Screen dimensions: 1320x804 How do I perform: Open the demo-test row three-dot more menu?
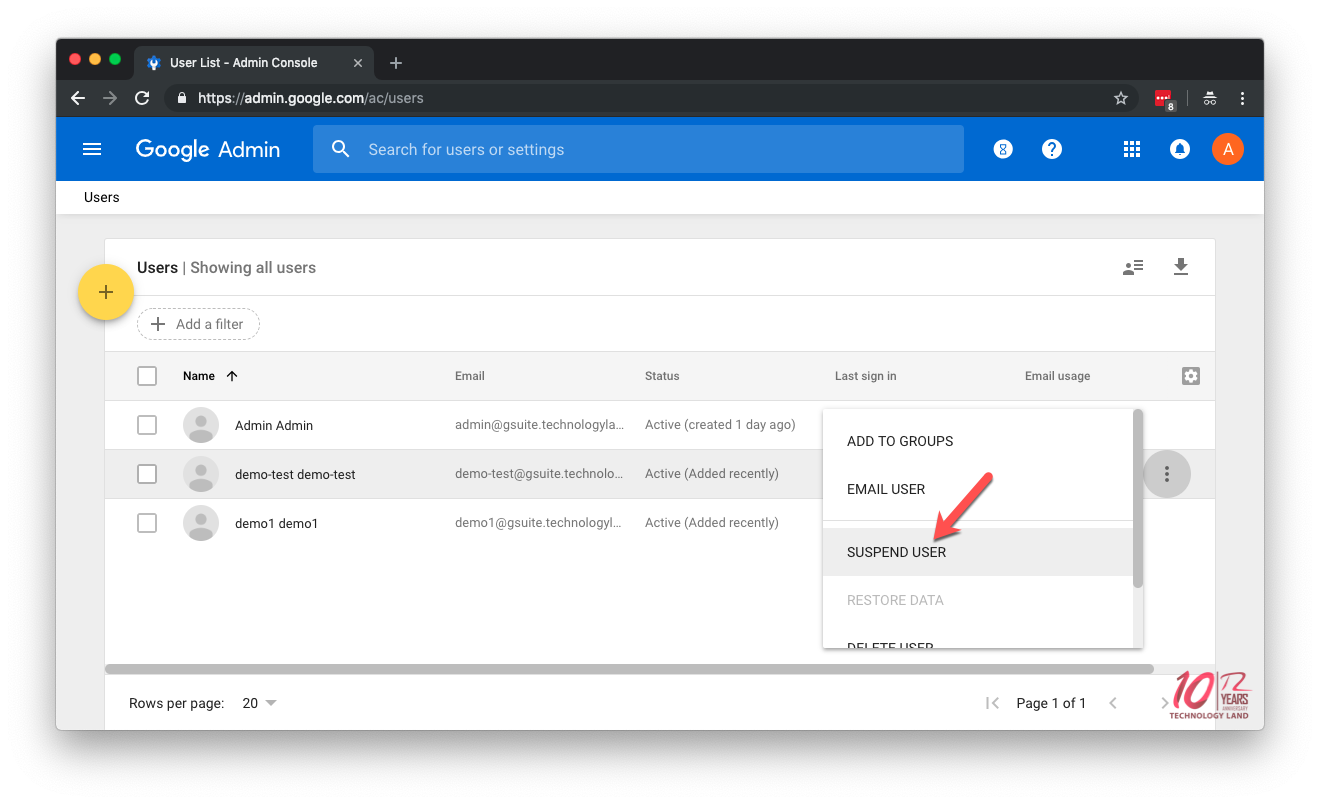[1166, 474]
